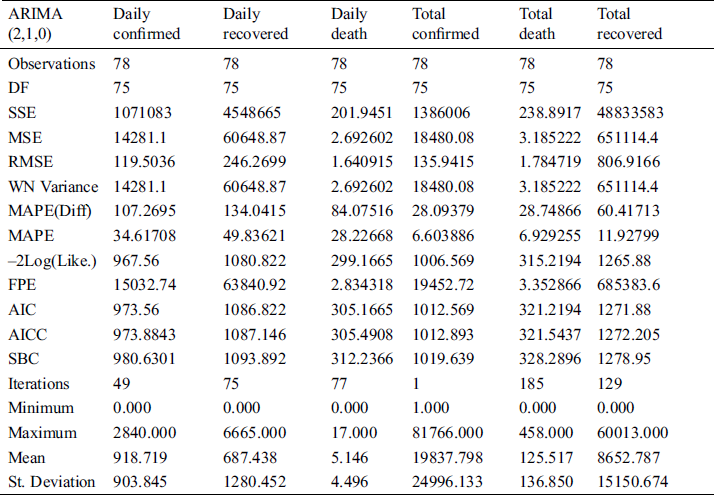Click the Total confirmed column header

(x=446, y=24)
